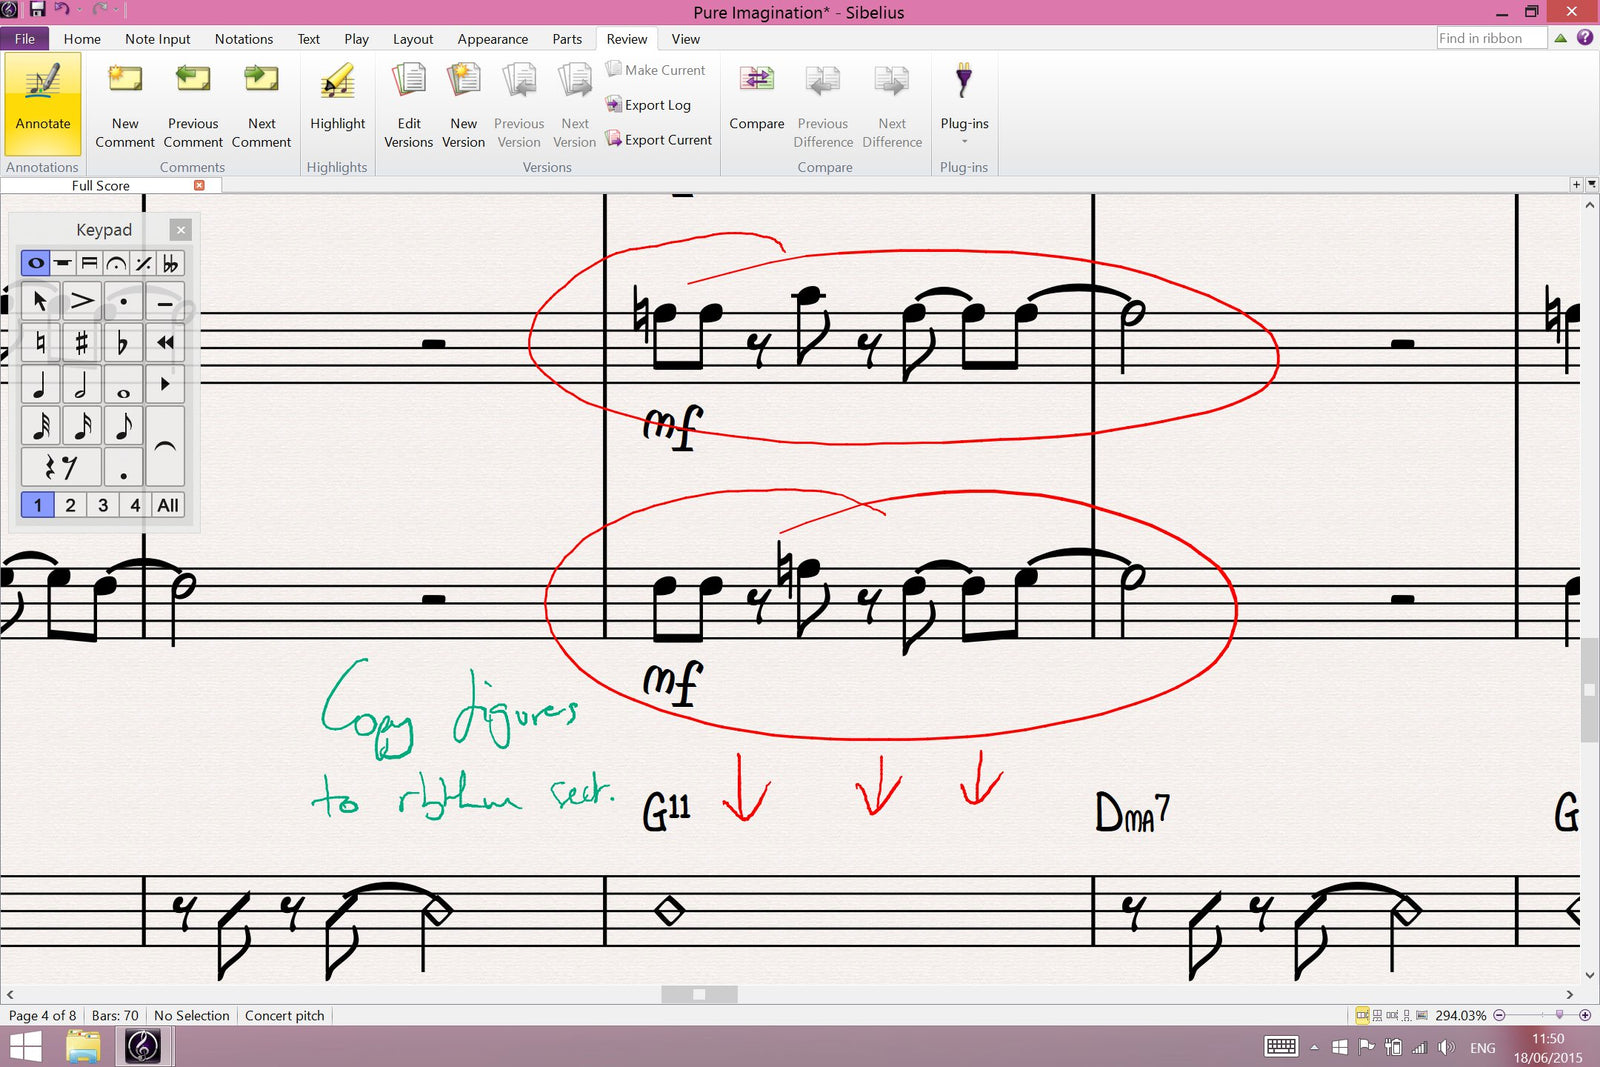This screenshot has height=1067, width=1600.
Task: Select the arrow pointer on the Keypad
Action: [40, 300]
